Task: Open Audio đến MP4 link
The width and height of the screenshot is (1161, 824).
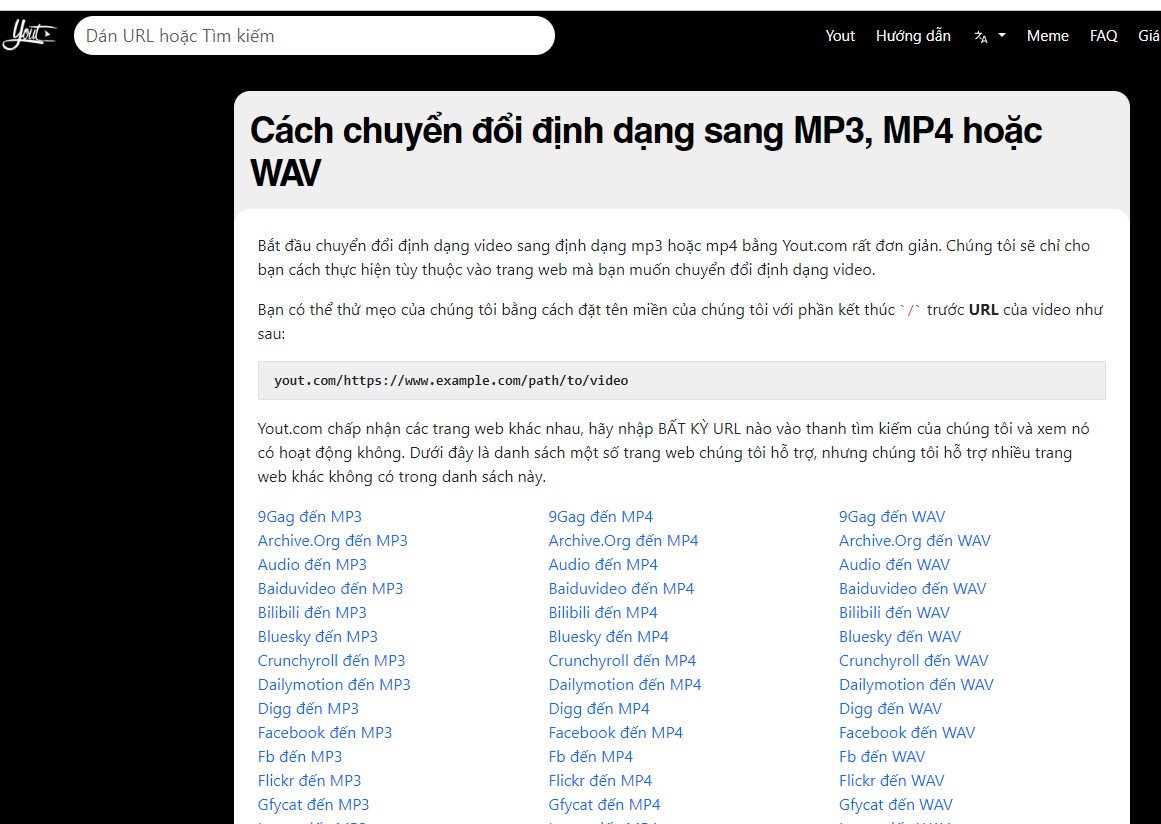Action: (603, 564)
